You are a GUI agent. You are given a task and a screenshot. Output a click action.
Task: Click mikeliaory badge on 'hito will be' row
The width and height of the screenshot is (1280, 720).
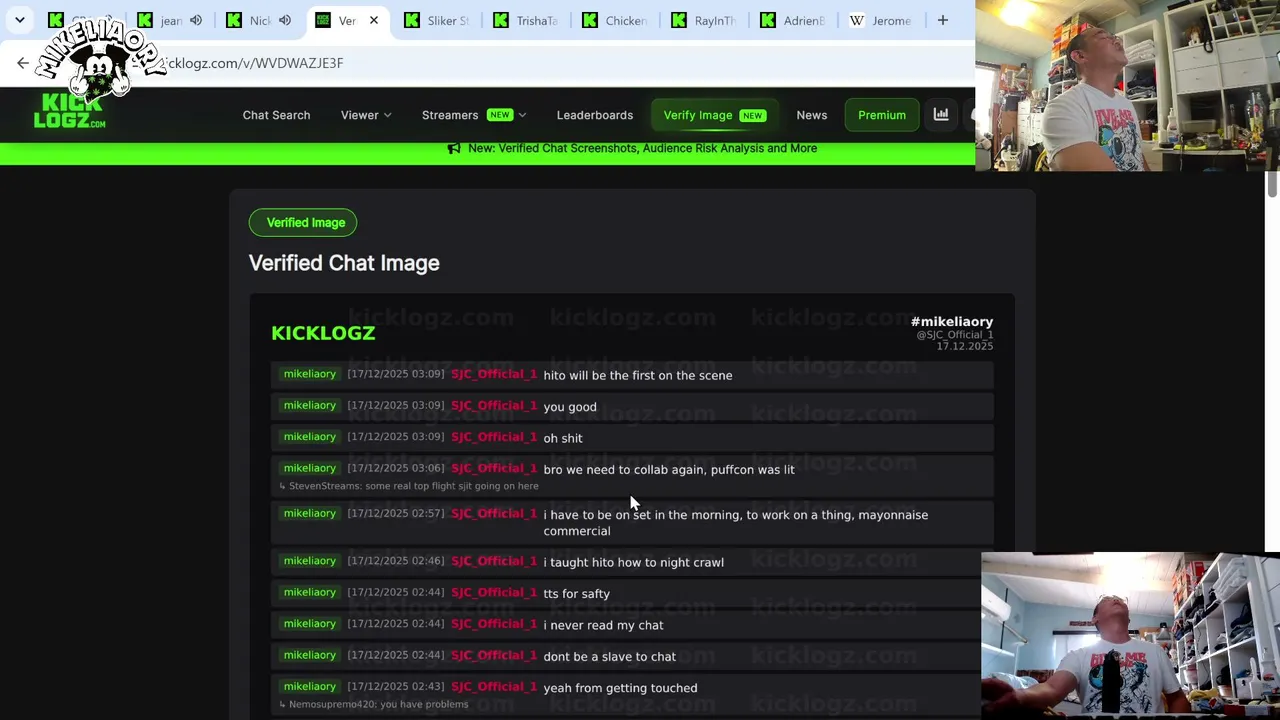(x=310, y=374)
